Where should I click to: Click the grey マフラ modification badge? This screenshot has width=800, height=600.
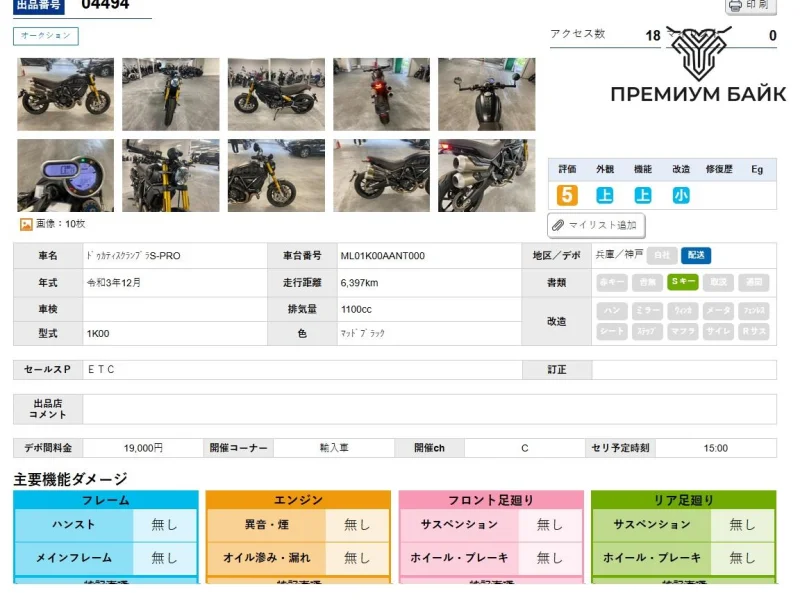pyautogui.click(x=683, y=331)
